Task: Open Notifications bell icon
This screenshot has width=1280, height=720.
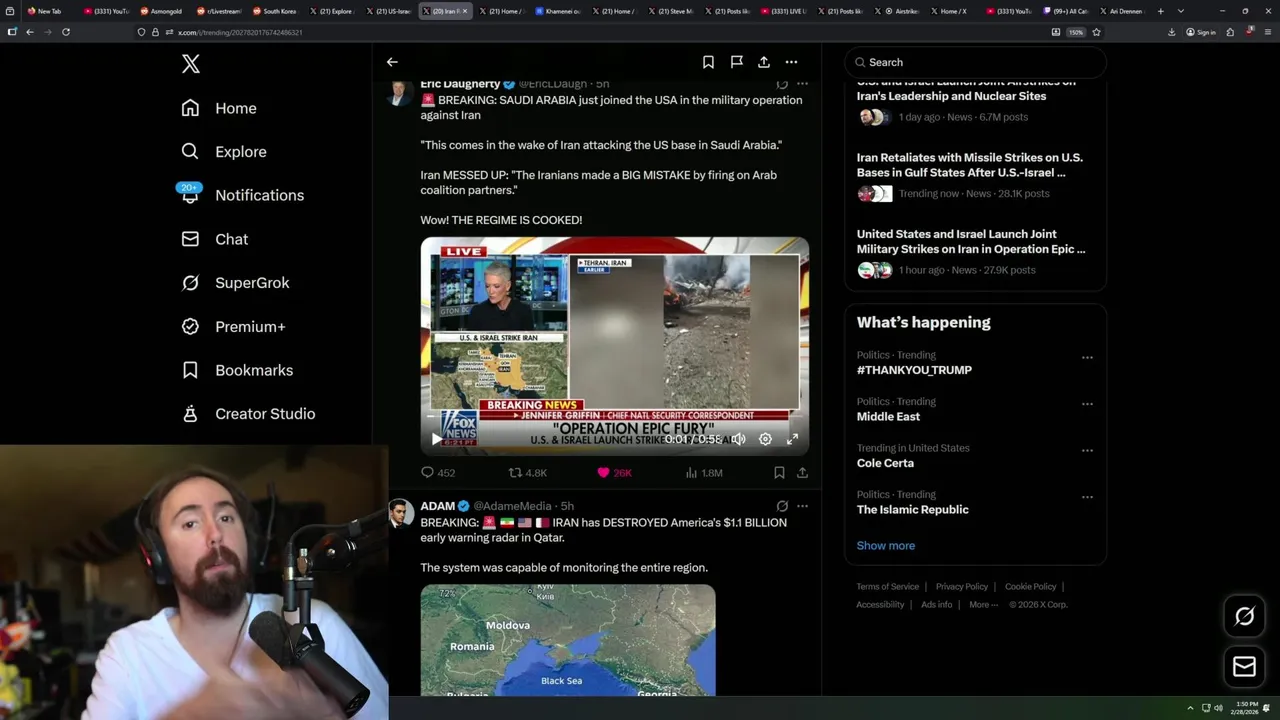Action: click(190, 195)
